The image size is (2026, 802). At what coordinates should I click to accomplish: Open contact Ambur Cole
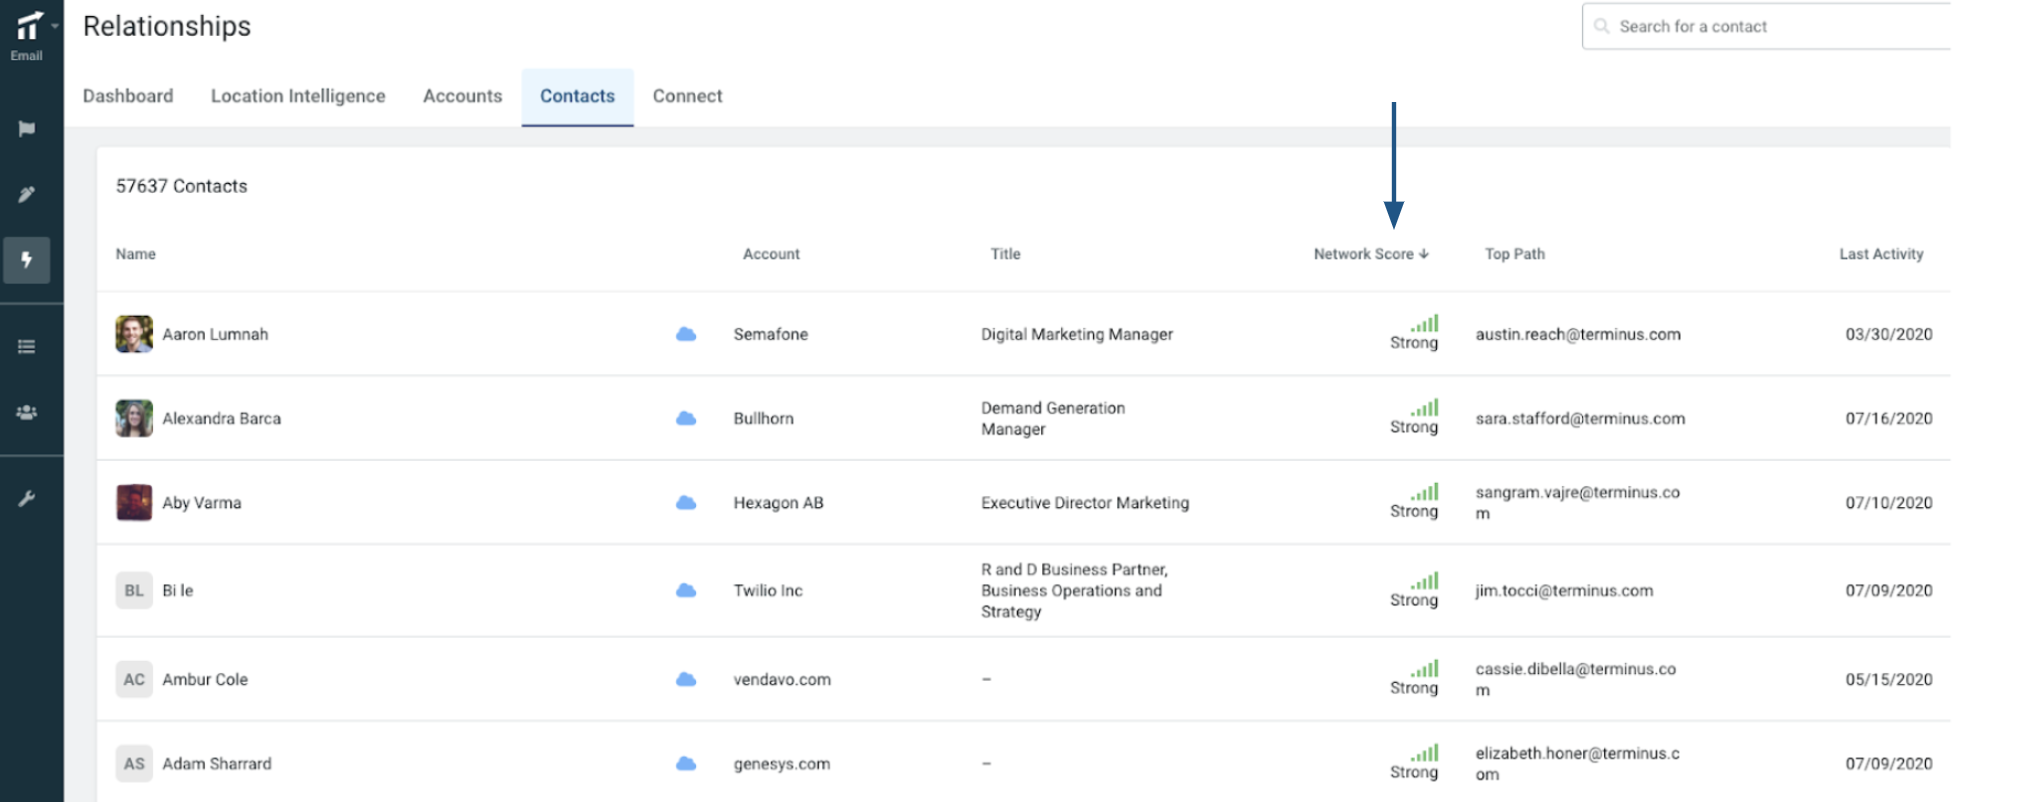(x=204, y=679)
